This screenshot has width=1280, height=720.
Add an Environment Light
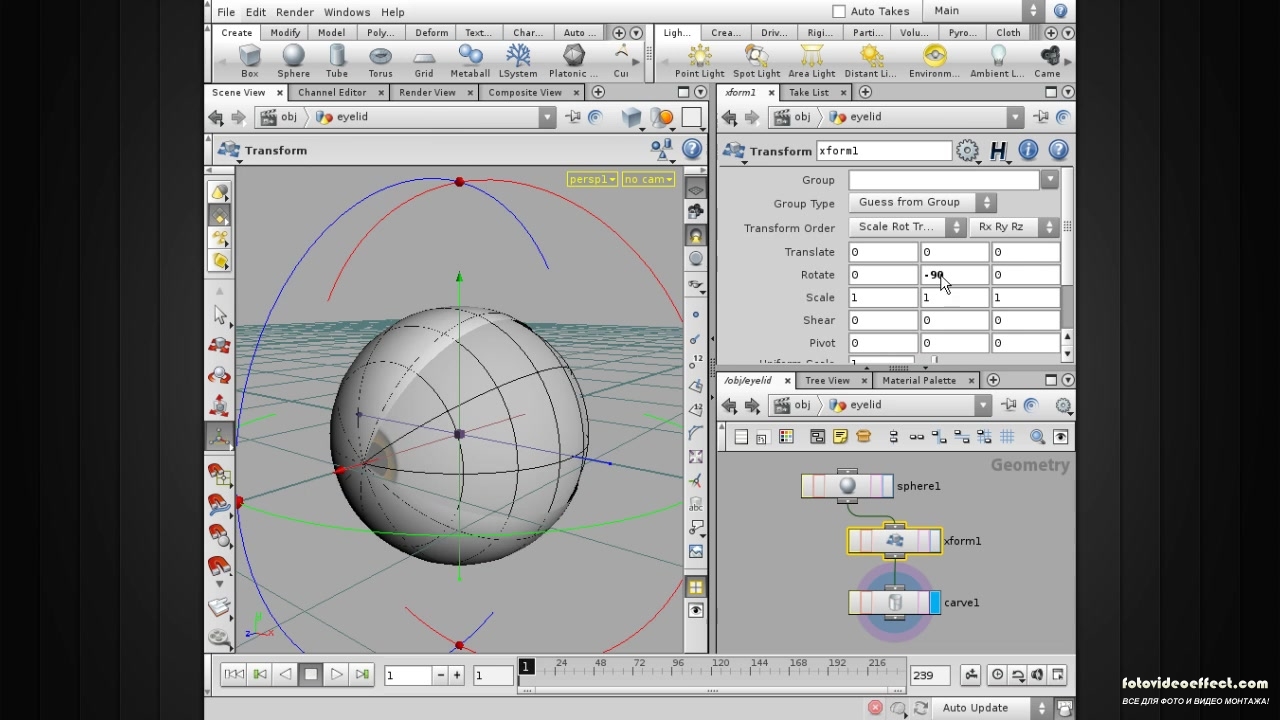(934, 61)
